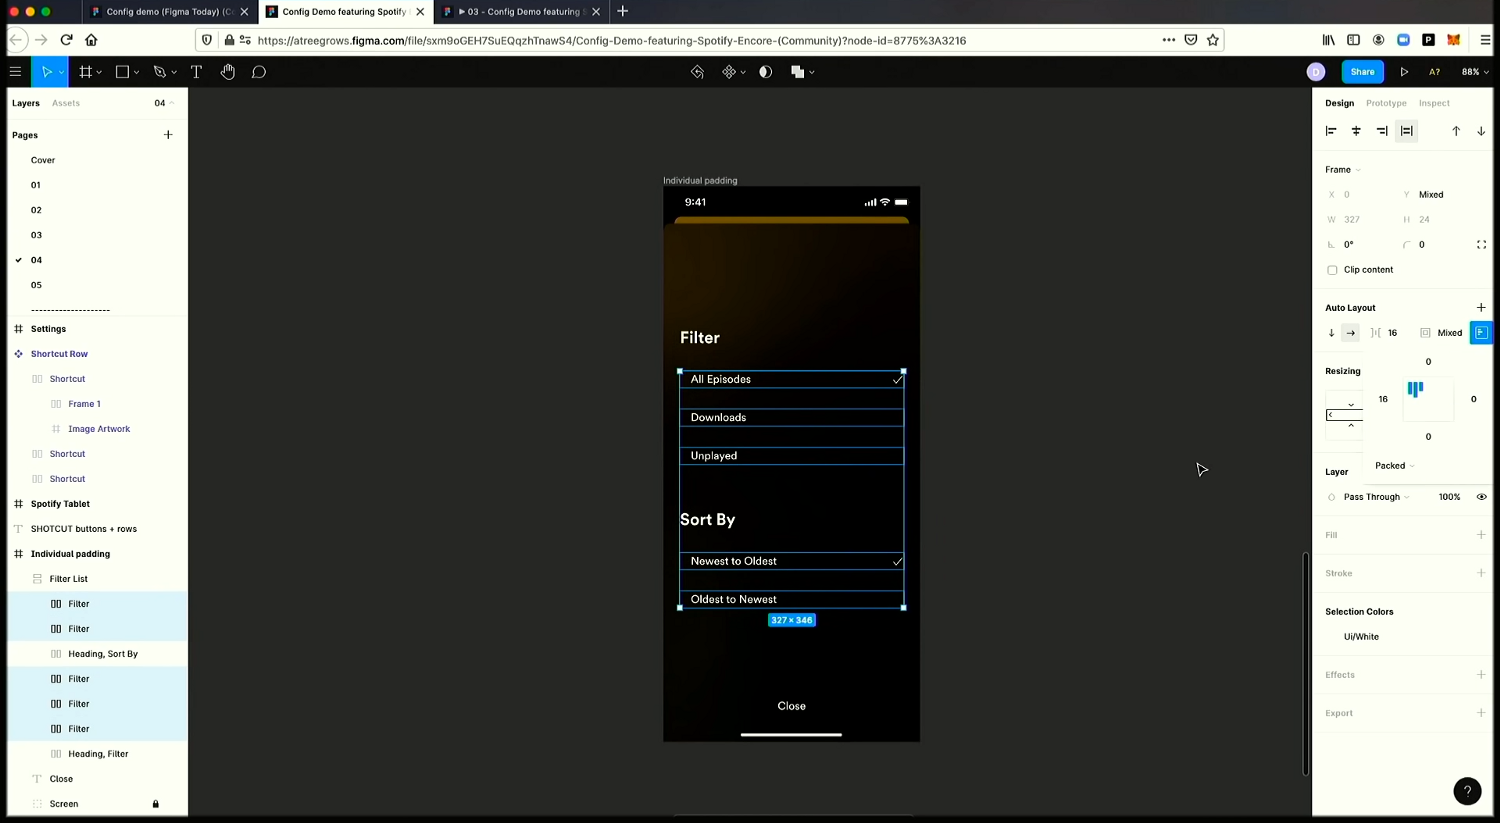
Task: Click the Use as mask toolbar icon
Action: (766, 72)
